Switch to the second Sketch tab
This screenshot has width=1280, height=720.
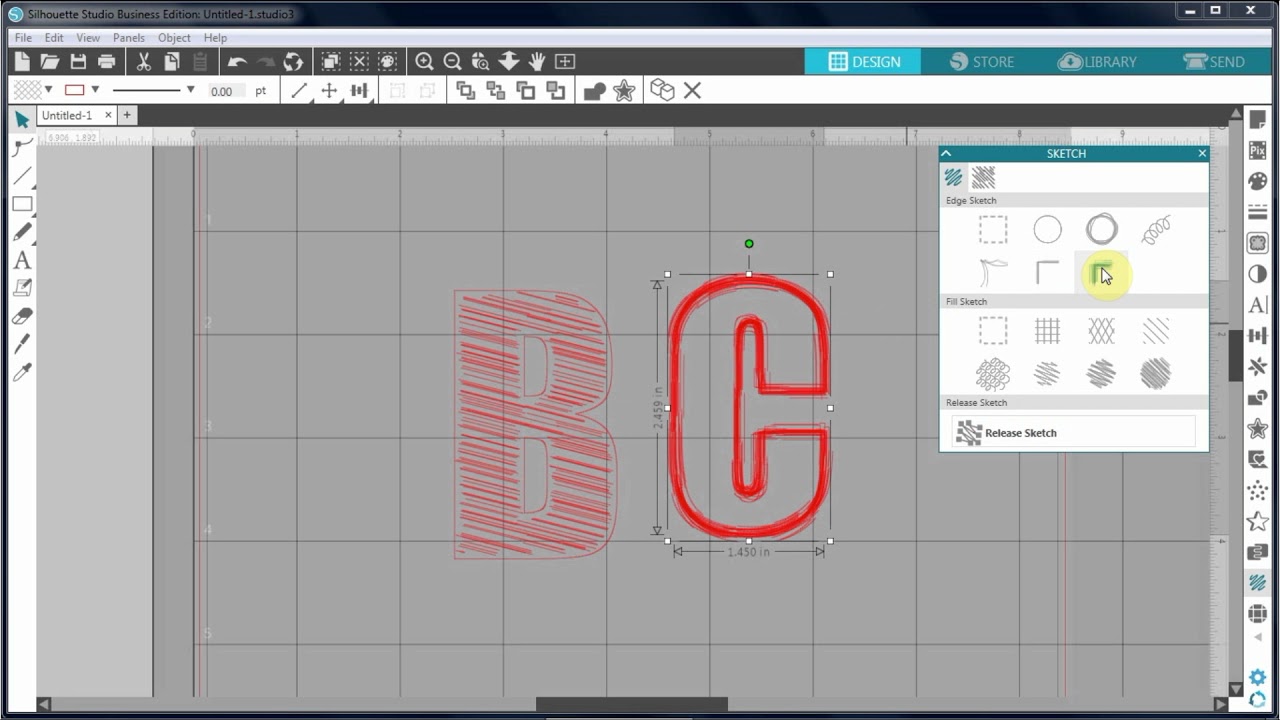[984, 177]
